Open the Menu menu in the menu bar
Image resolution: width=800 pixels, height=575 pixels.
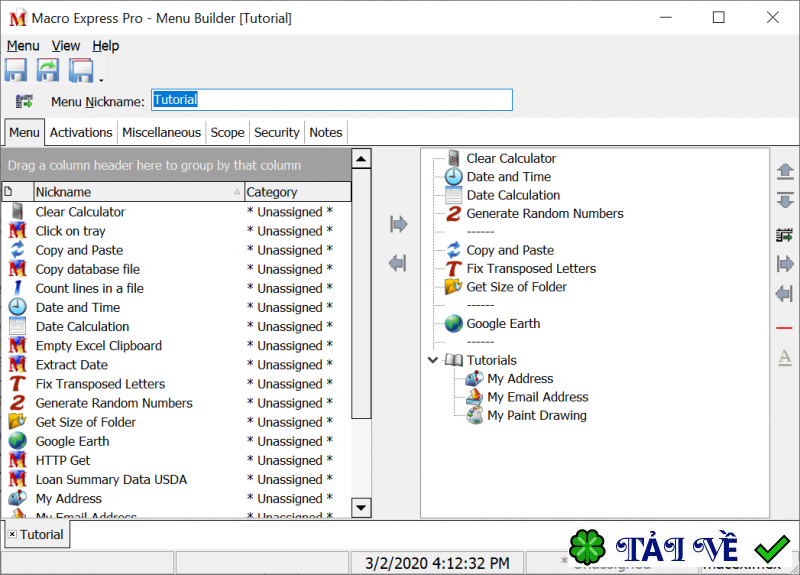click(x=23, y=46)
